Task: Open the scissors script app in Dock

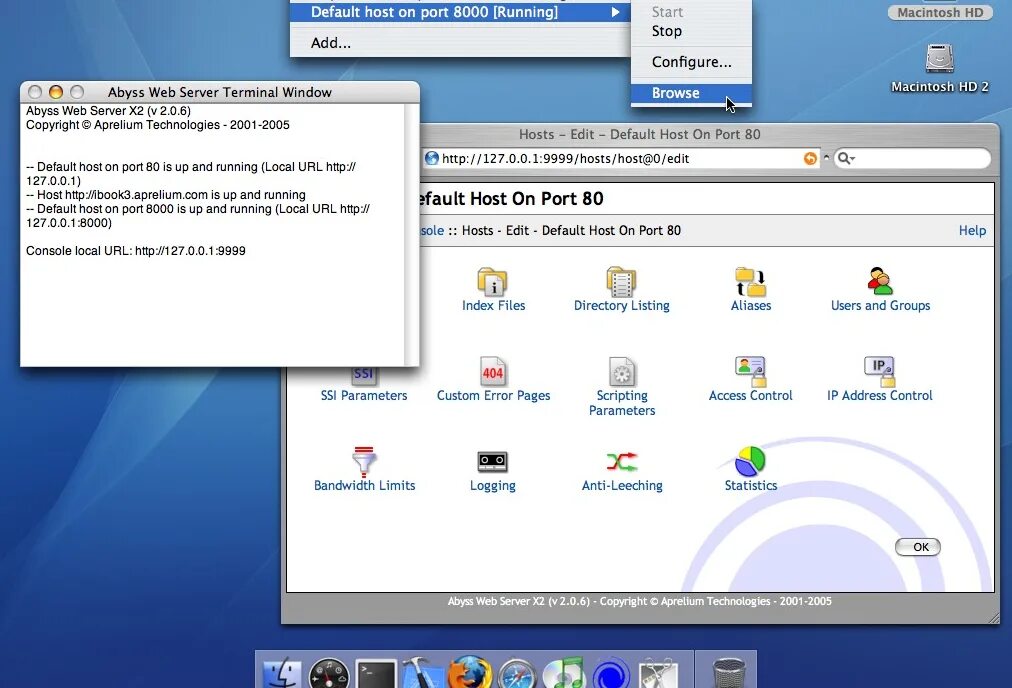Action: [x=658, y=674]
